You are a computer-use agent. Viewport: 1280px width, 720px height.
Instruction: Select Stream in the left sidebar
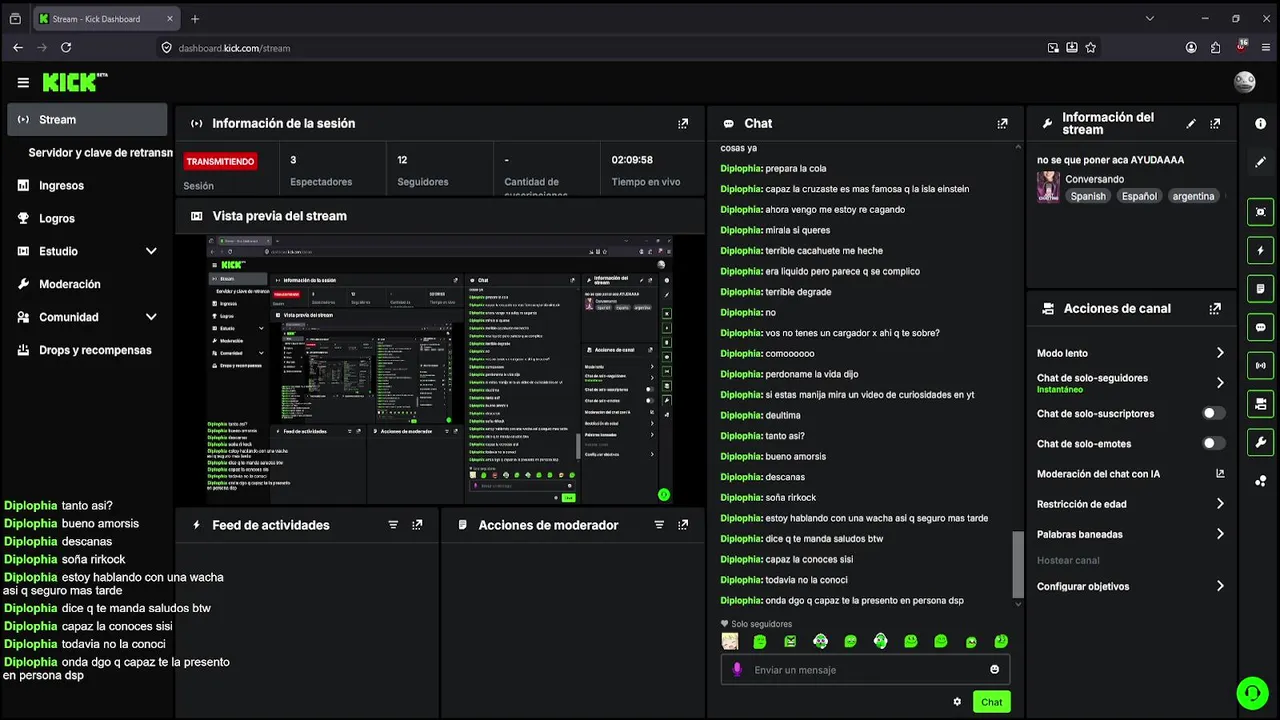(87, 120)
